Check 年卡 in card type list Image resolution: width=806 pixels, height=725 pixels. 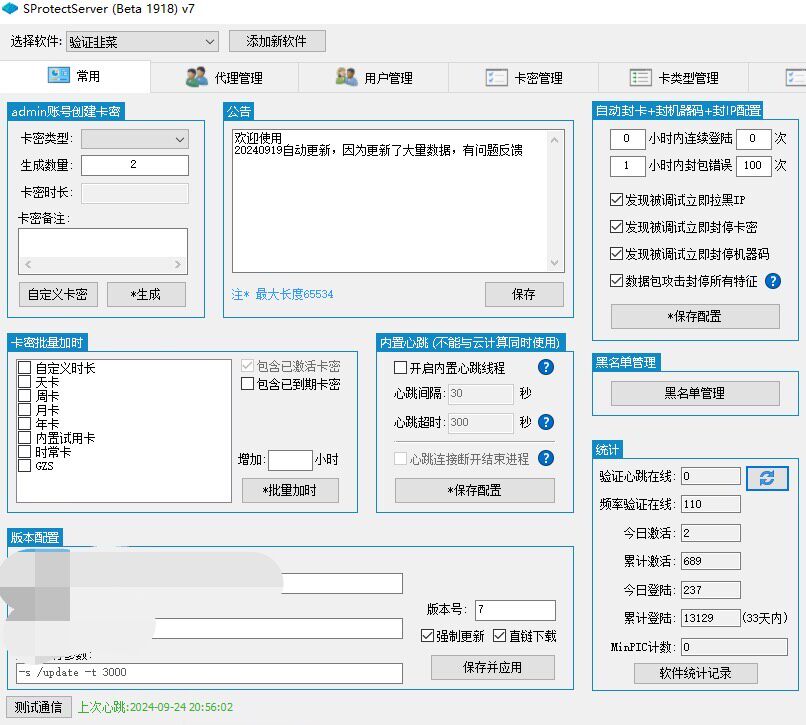click(x=24, y=424)
